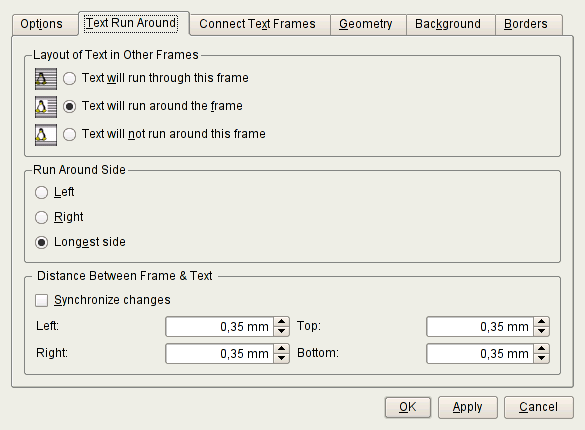Screen dimensions: 585x430
Task: Click inside the Top distance field
Action: pos(480,327)
